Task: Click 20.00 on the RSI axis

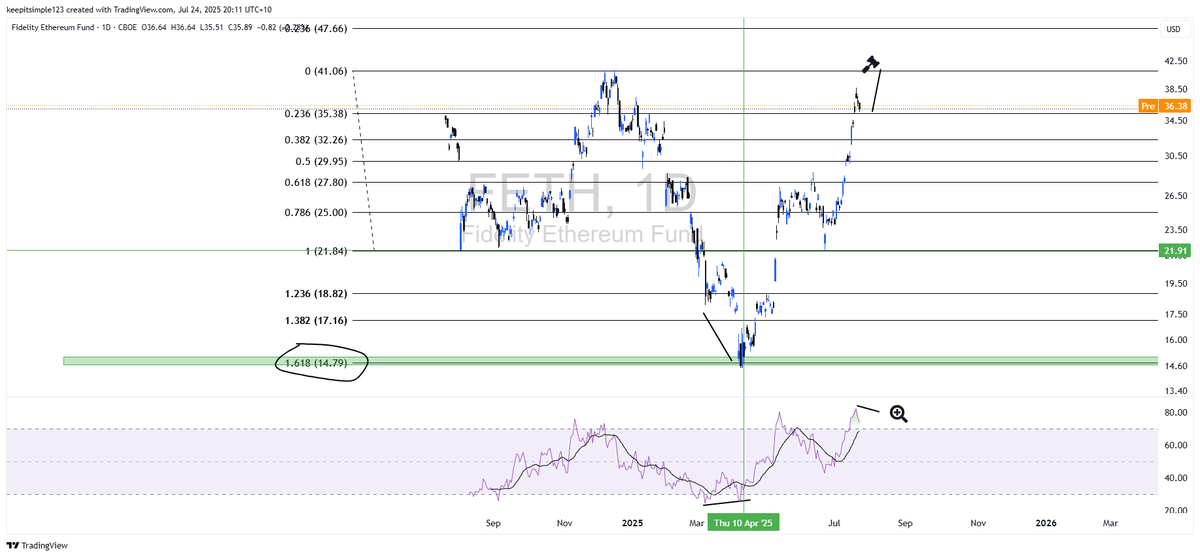Action: coord(1175,511)
